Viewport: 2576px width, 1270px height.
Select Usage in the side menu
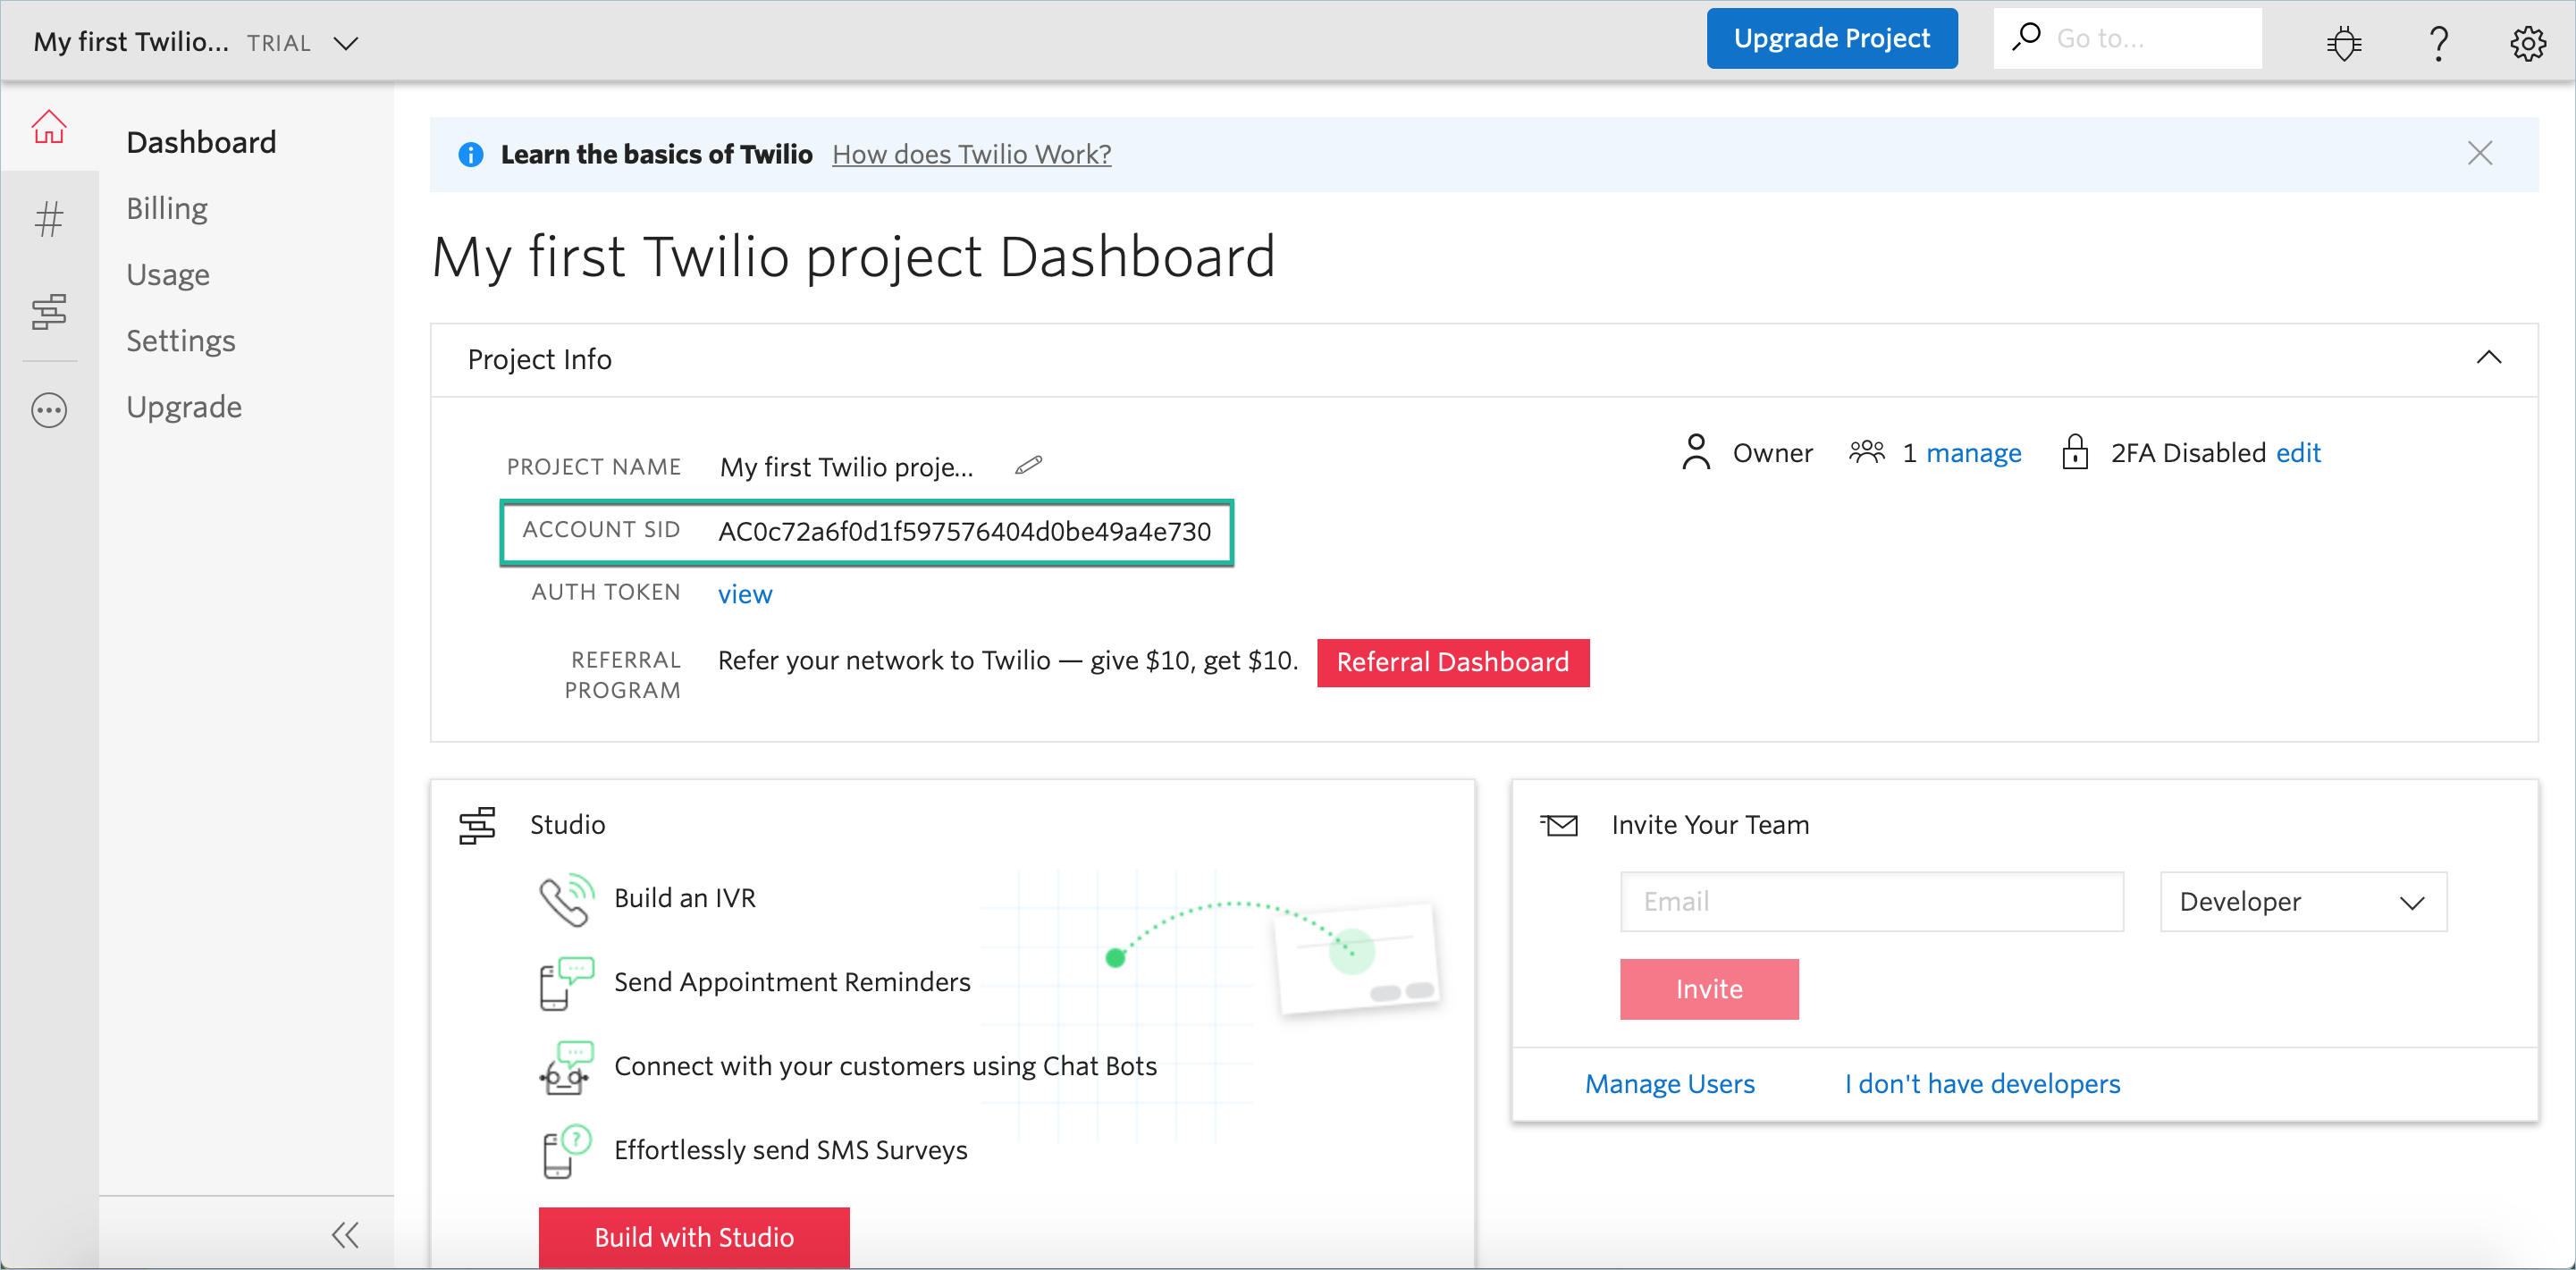[168, 274]
